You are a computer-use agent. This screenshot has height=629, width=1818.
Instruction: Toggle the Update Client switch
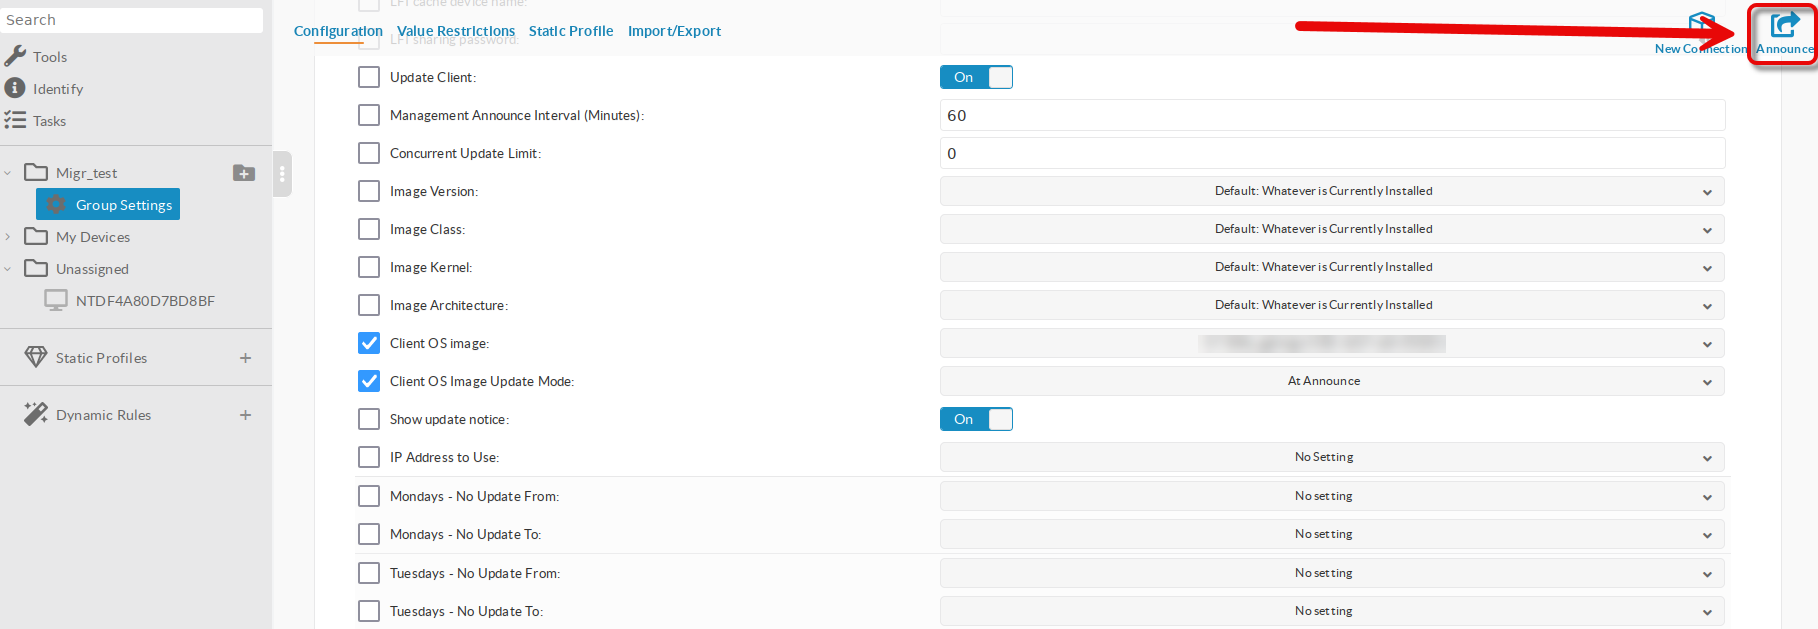[x=976, y=77]
